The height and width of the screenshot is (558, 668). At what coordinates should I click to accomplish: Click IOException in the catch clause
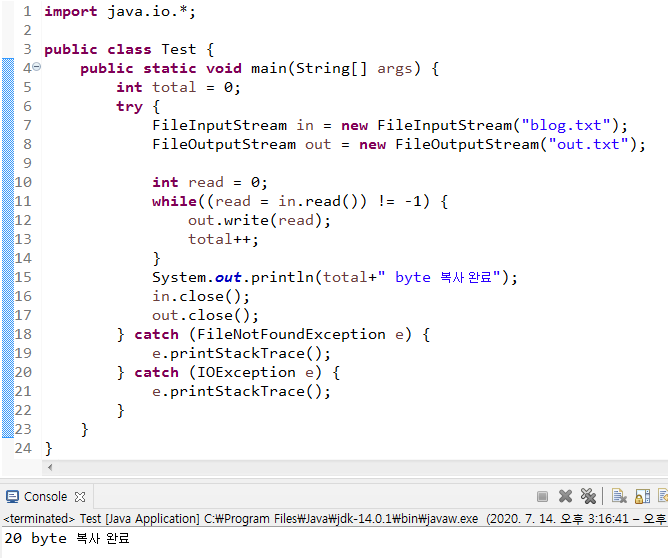246,373
